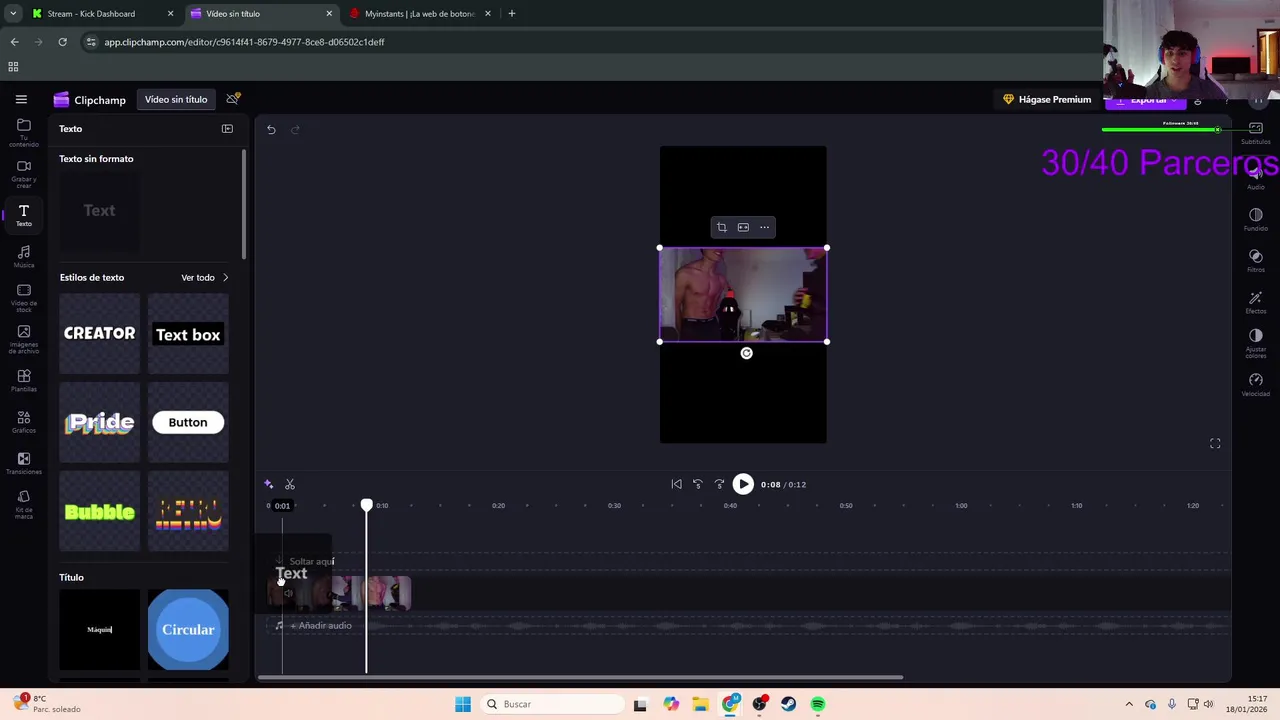Image resolution: width=1280 pixels, height=720 pixels.
Task: Open the Tu contenido sidebar tab
Action: tap(24, 132)
